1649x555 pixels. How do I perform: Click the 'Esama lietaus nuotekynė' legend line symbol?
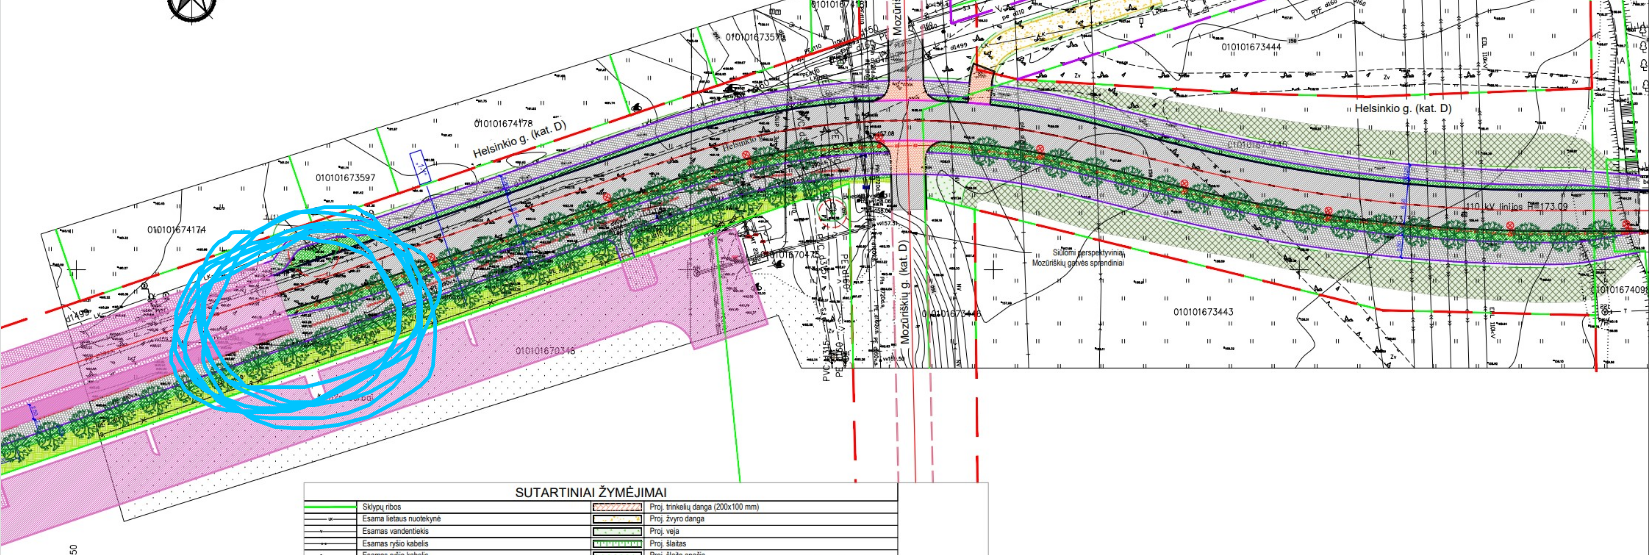[331, 519]
